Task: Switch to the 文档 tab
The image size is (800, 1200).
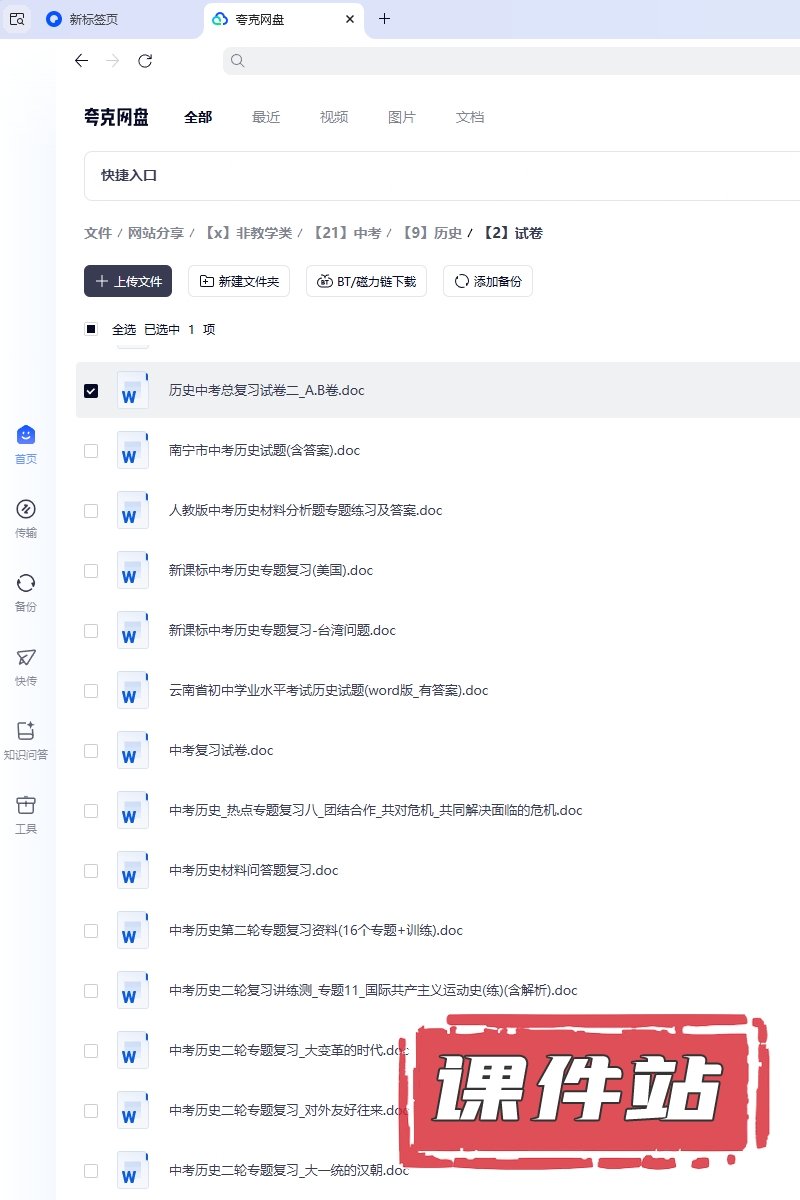Action: (x=470, y=117)
